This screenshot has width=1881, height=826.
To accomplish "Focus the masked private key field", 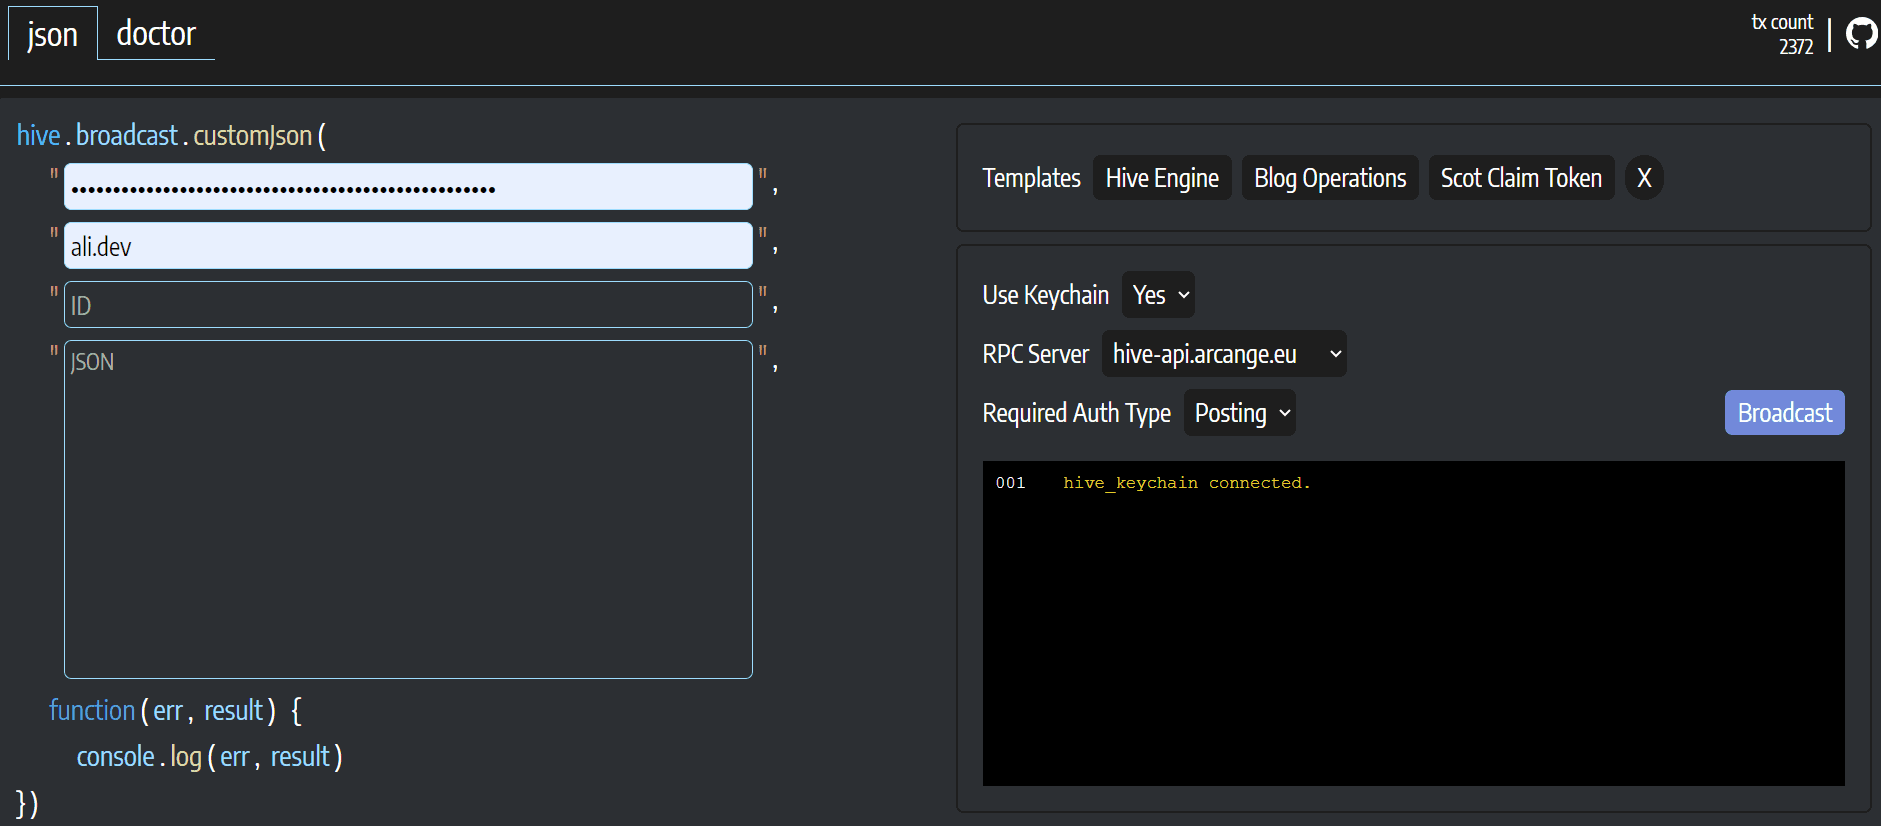I will coord(408,187).
